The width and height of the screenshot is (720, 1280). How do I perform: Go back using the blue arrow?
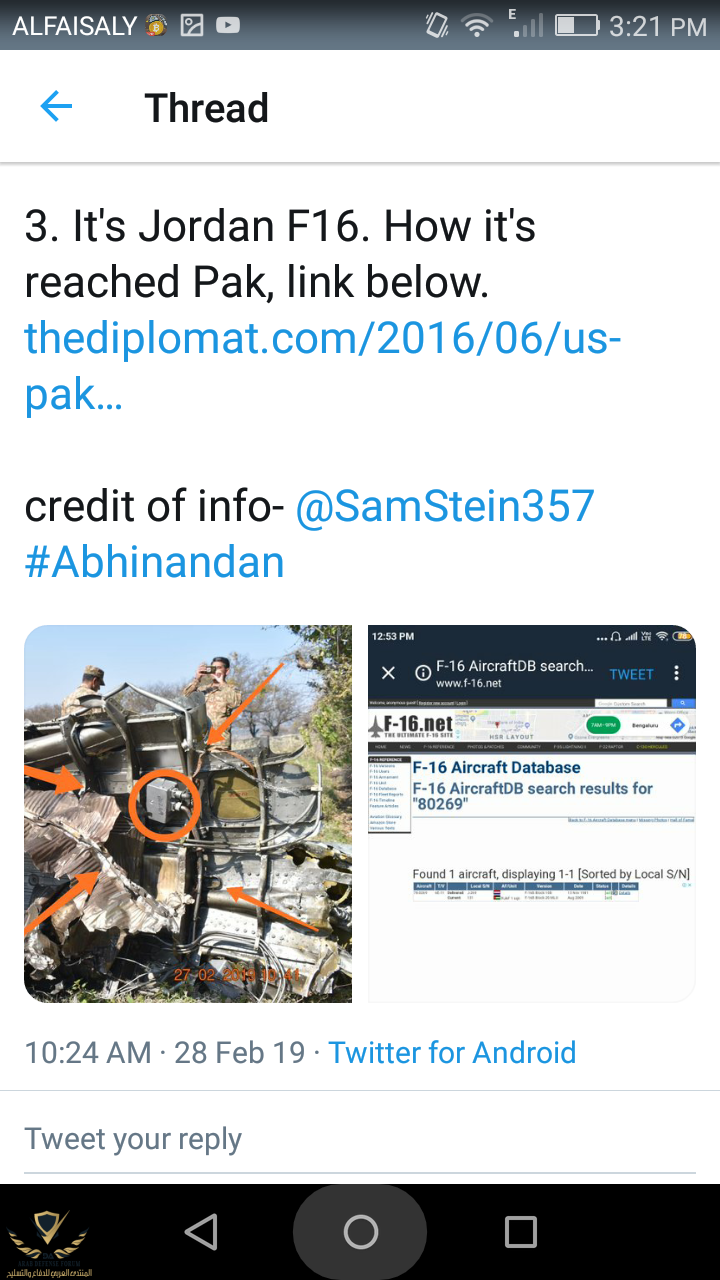(56, 107)
